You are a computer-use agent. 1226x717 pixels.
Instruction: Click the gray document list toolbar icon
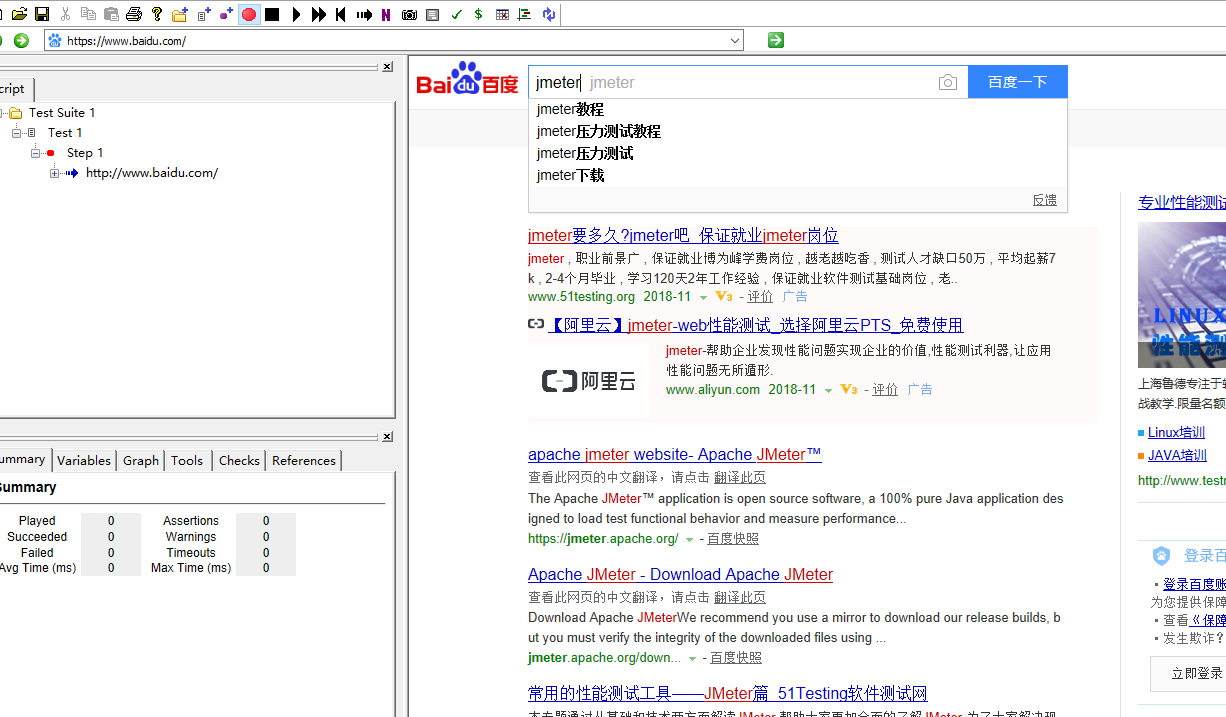point(432,14)
